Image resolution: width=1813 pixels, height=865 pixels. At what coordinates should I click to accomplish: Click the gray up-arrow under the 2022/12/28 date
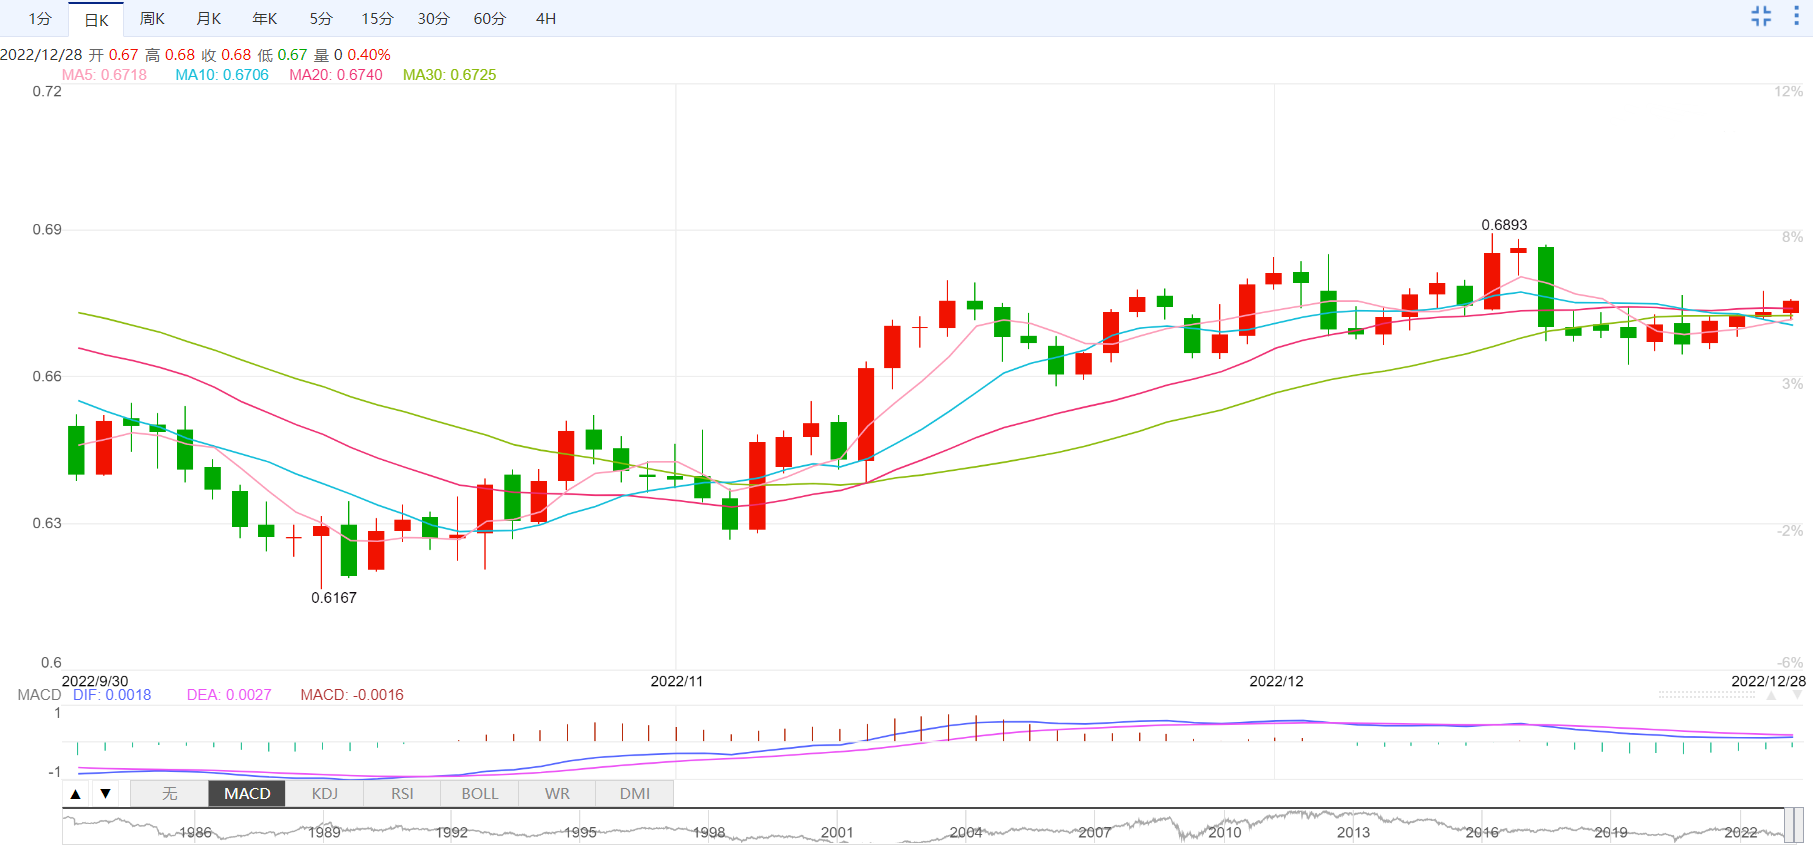1771,695
